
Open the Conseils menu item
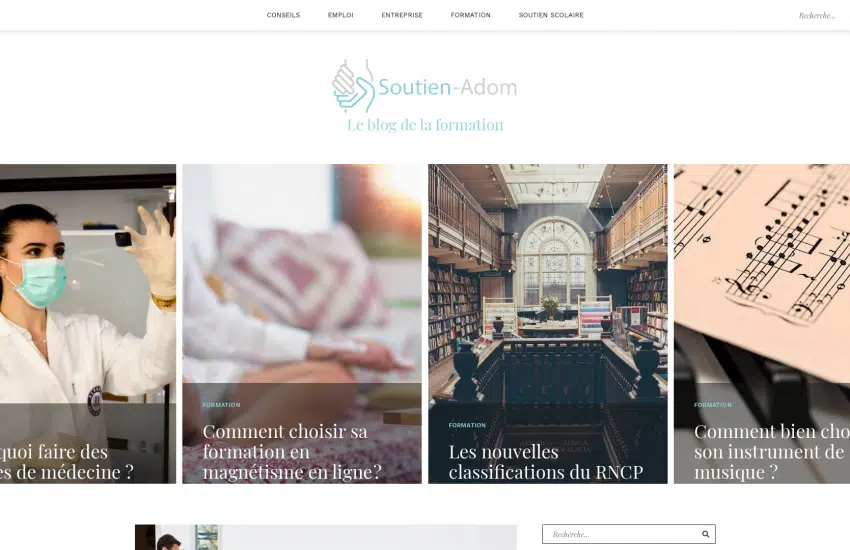click(284, 15)
